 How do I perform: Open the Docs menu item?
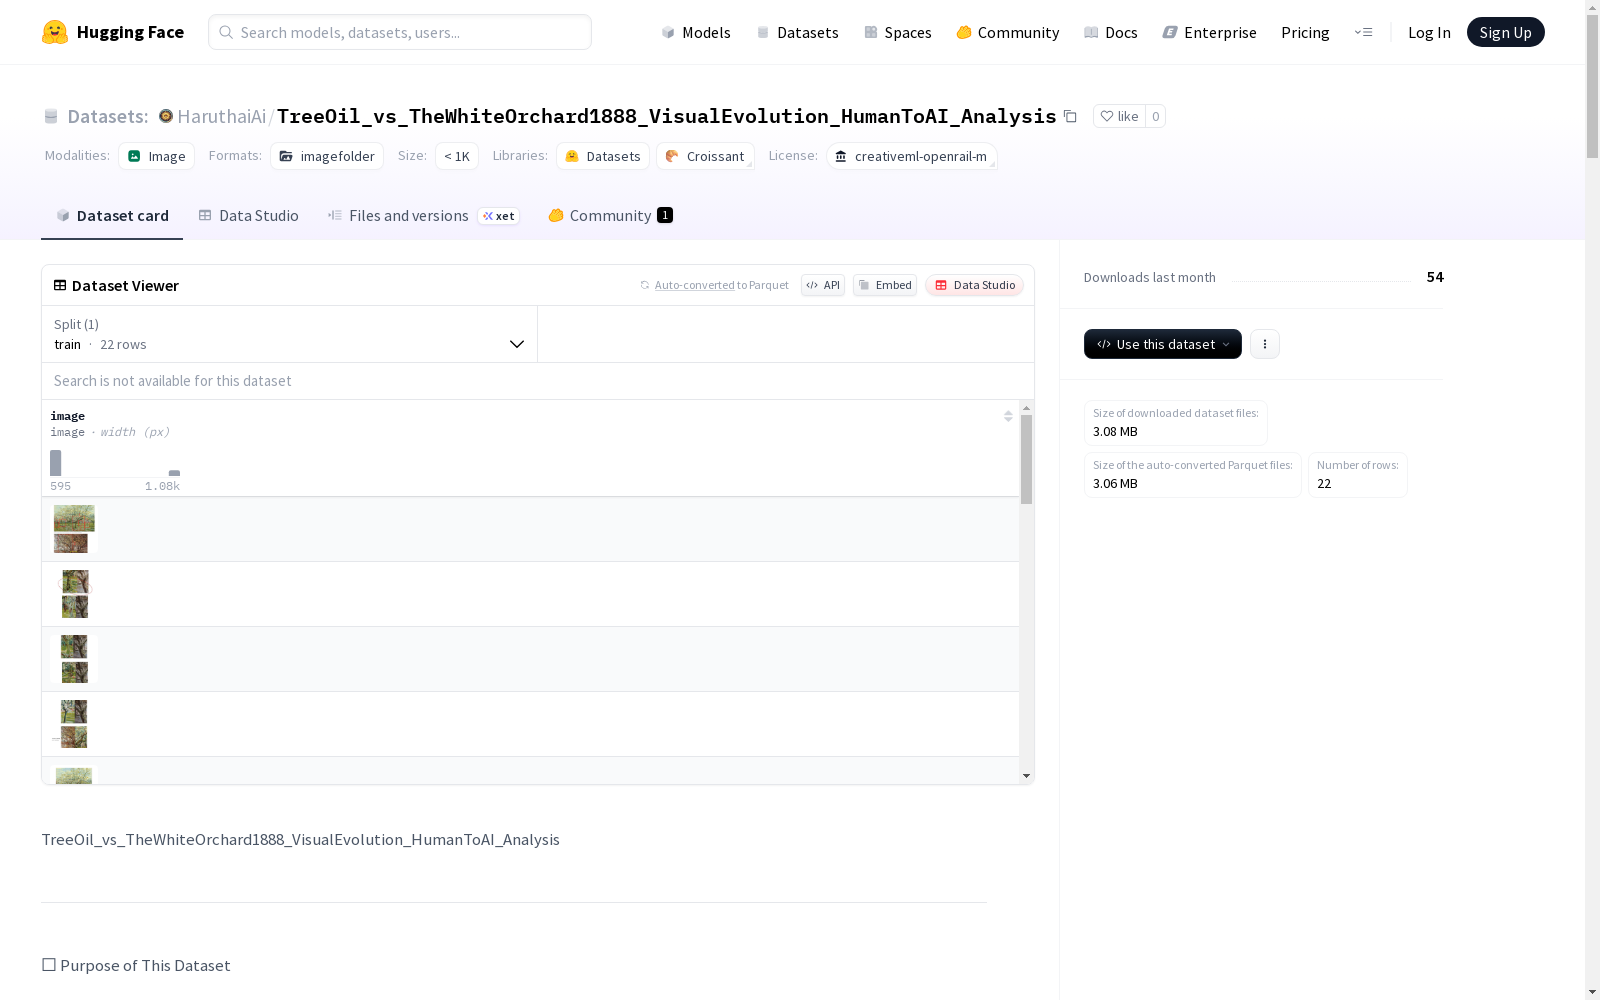(1111, 32)
